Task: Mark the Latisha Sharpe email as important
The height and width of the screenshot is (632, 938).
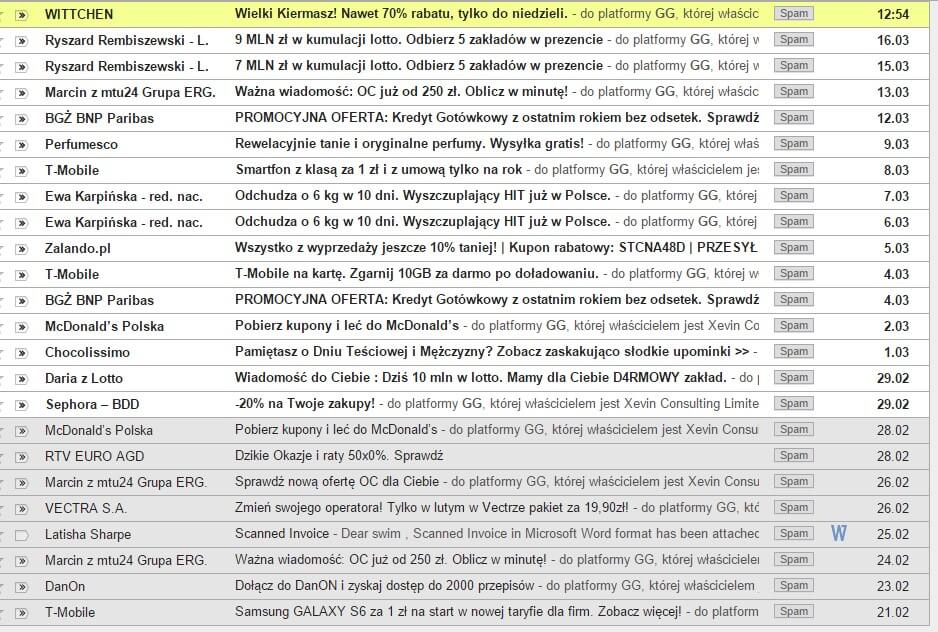Action: pyautogui.click(x=22, y=536)
